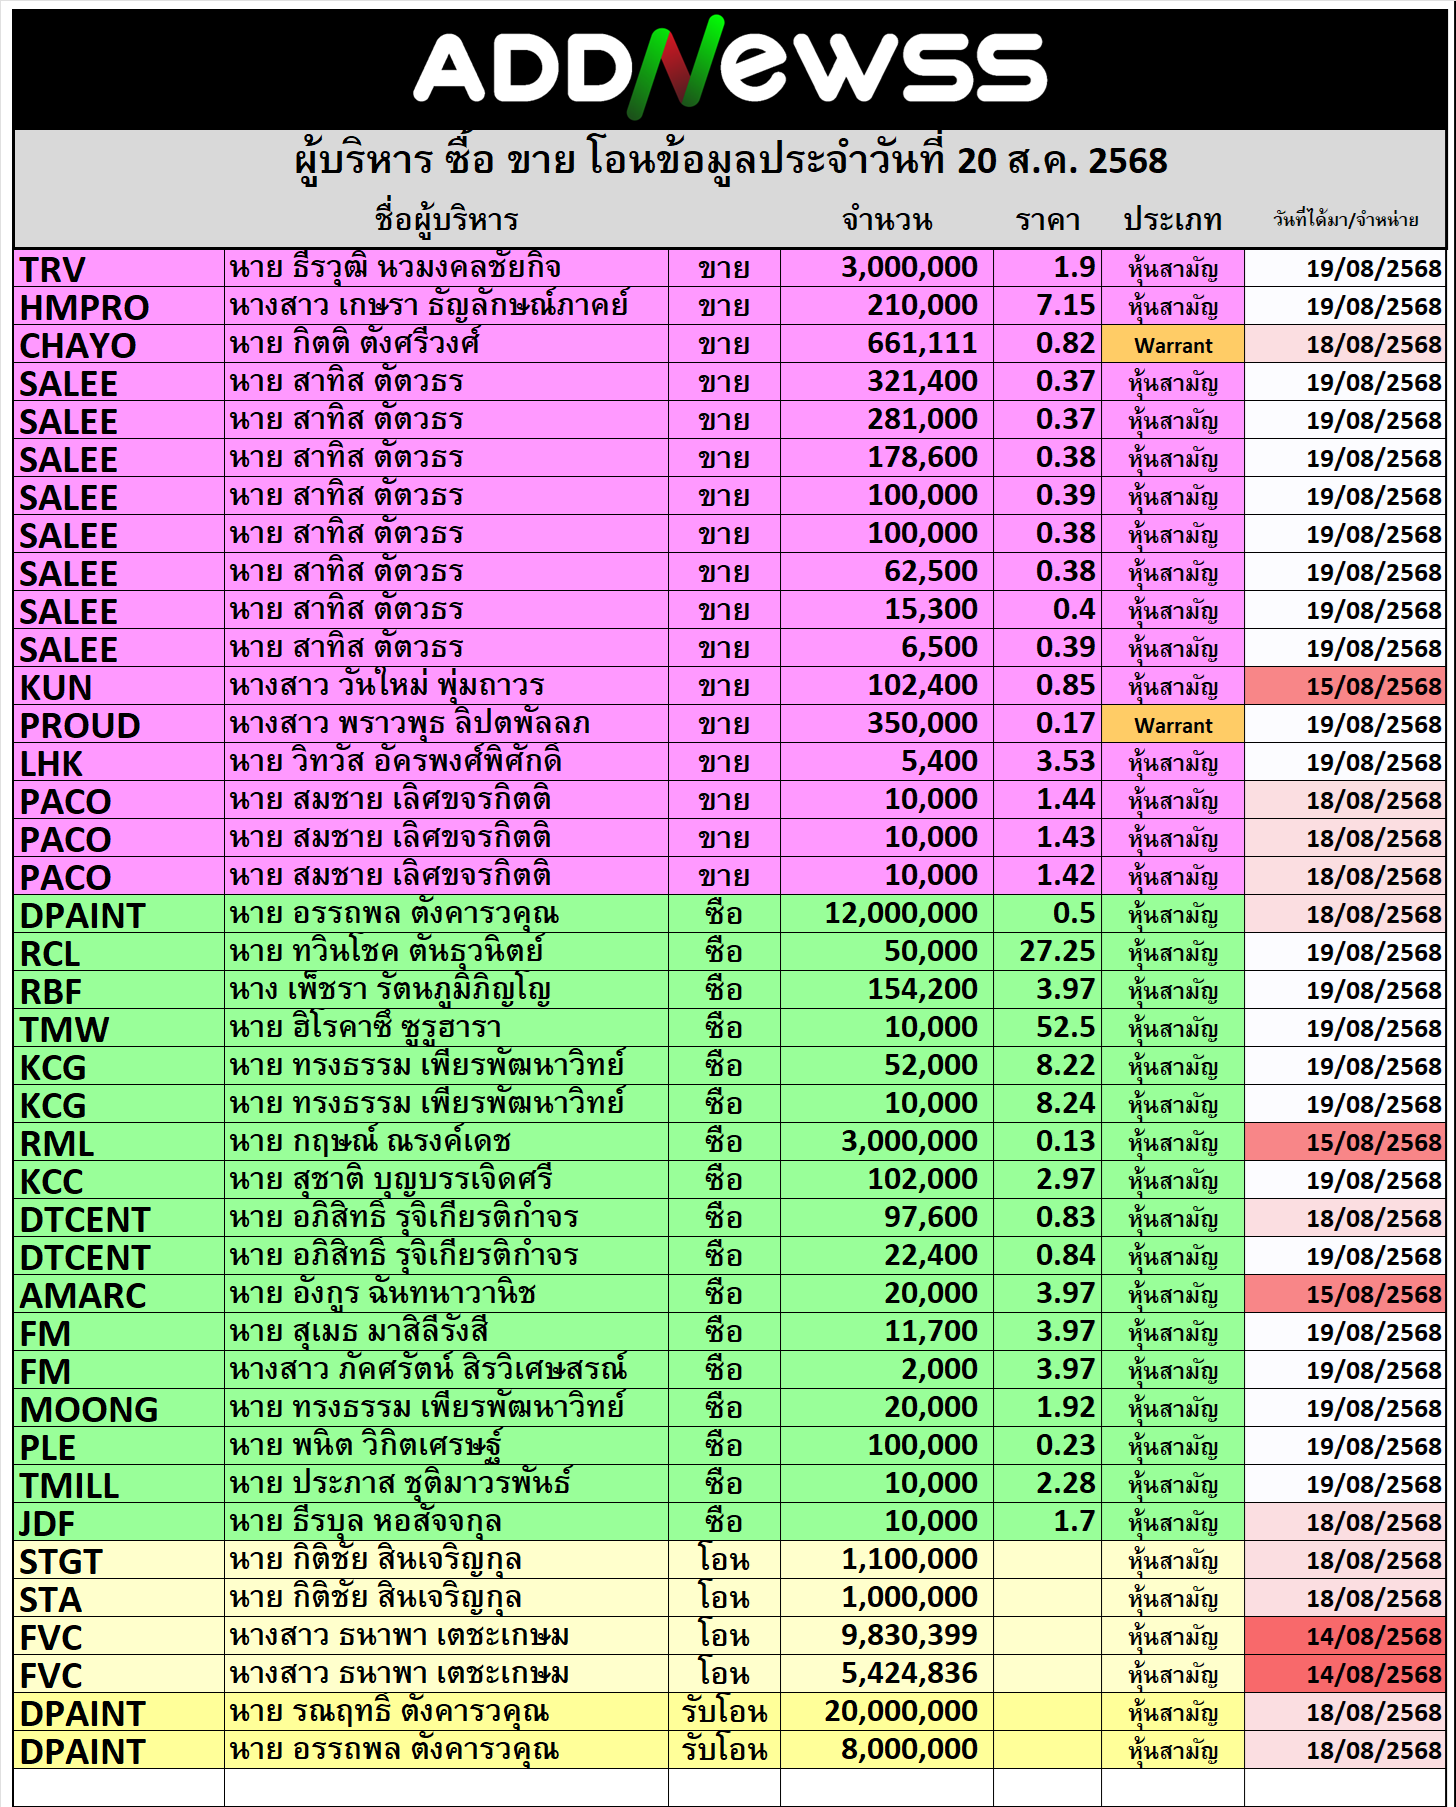Click the 8,000,000 amount cell

click(887, 1750)
